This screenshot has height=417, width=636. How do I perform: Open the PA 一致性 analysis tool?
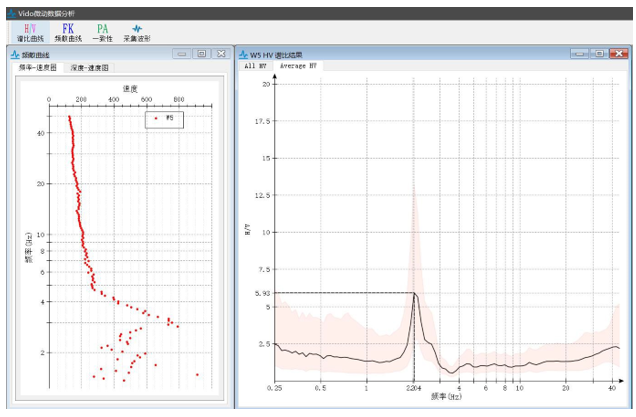102,32
